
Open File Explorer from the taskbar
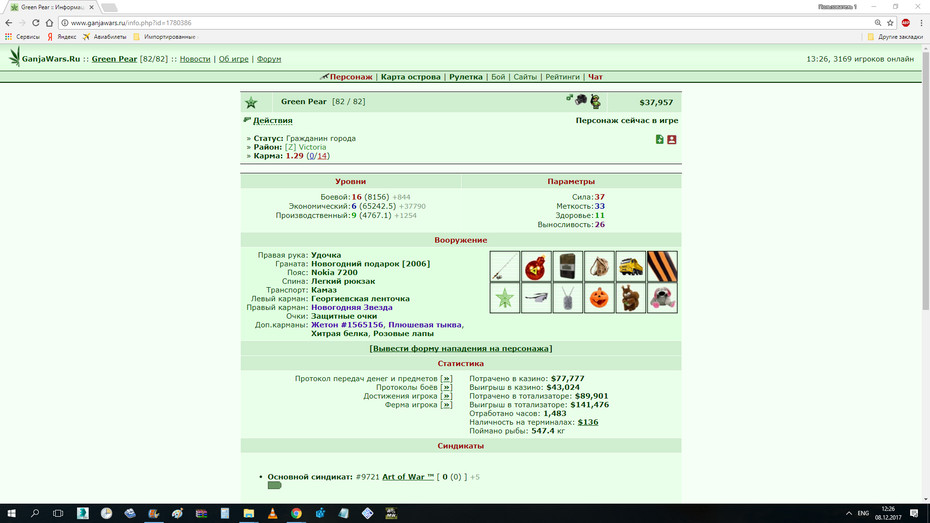point(249,514)
